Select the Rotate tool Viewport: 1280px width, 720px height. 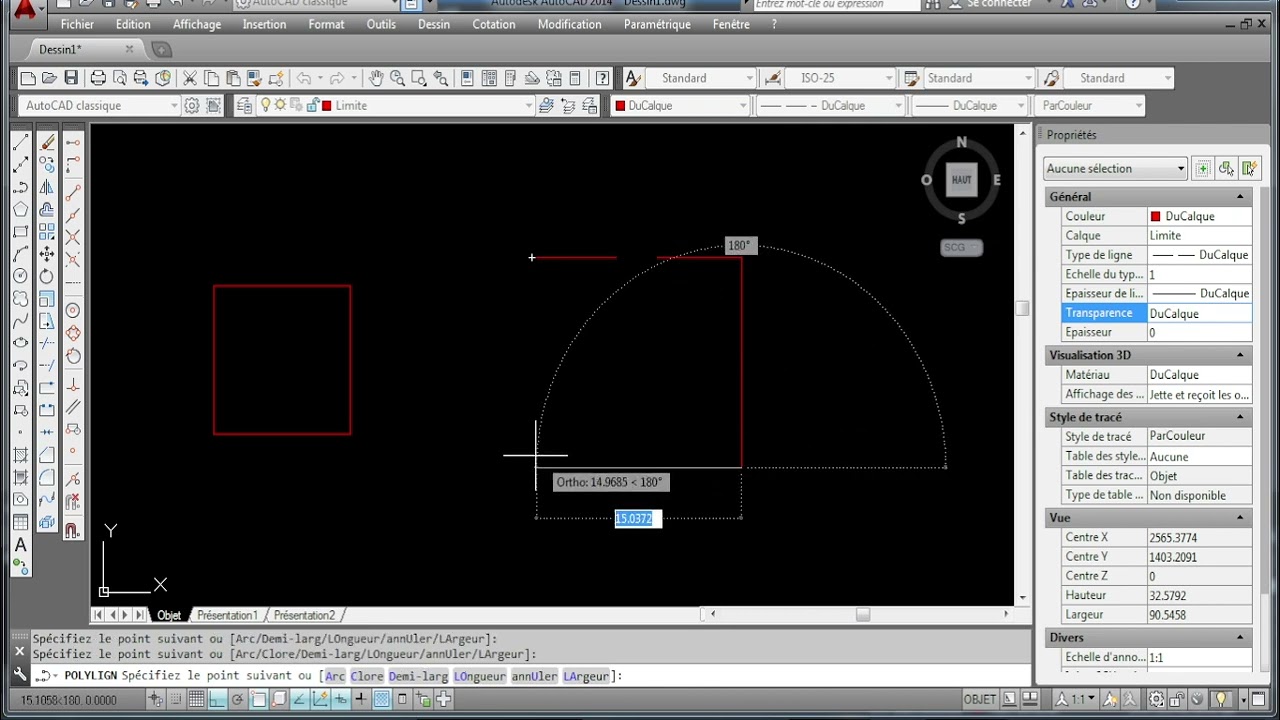pyautogui.click(x=47, y=276)
